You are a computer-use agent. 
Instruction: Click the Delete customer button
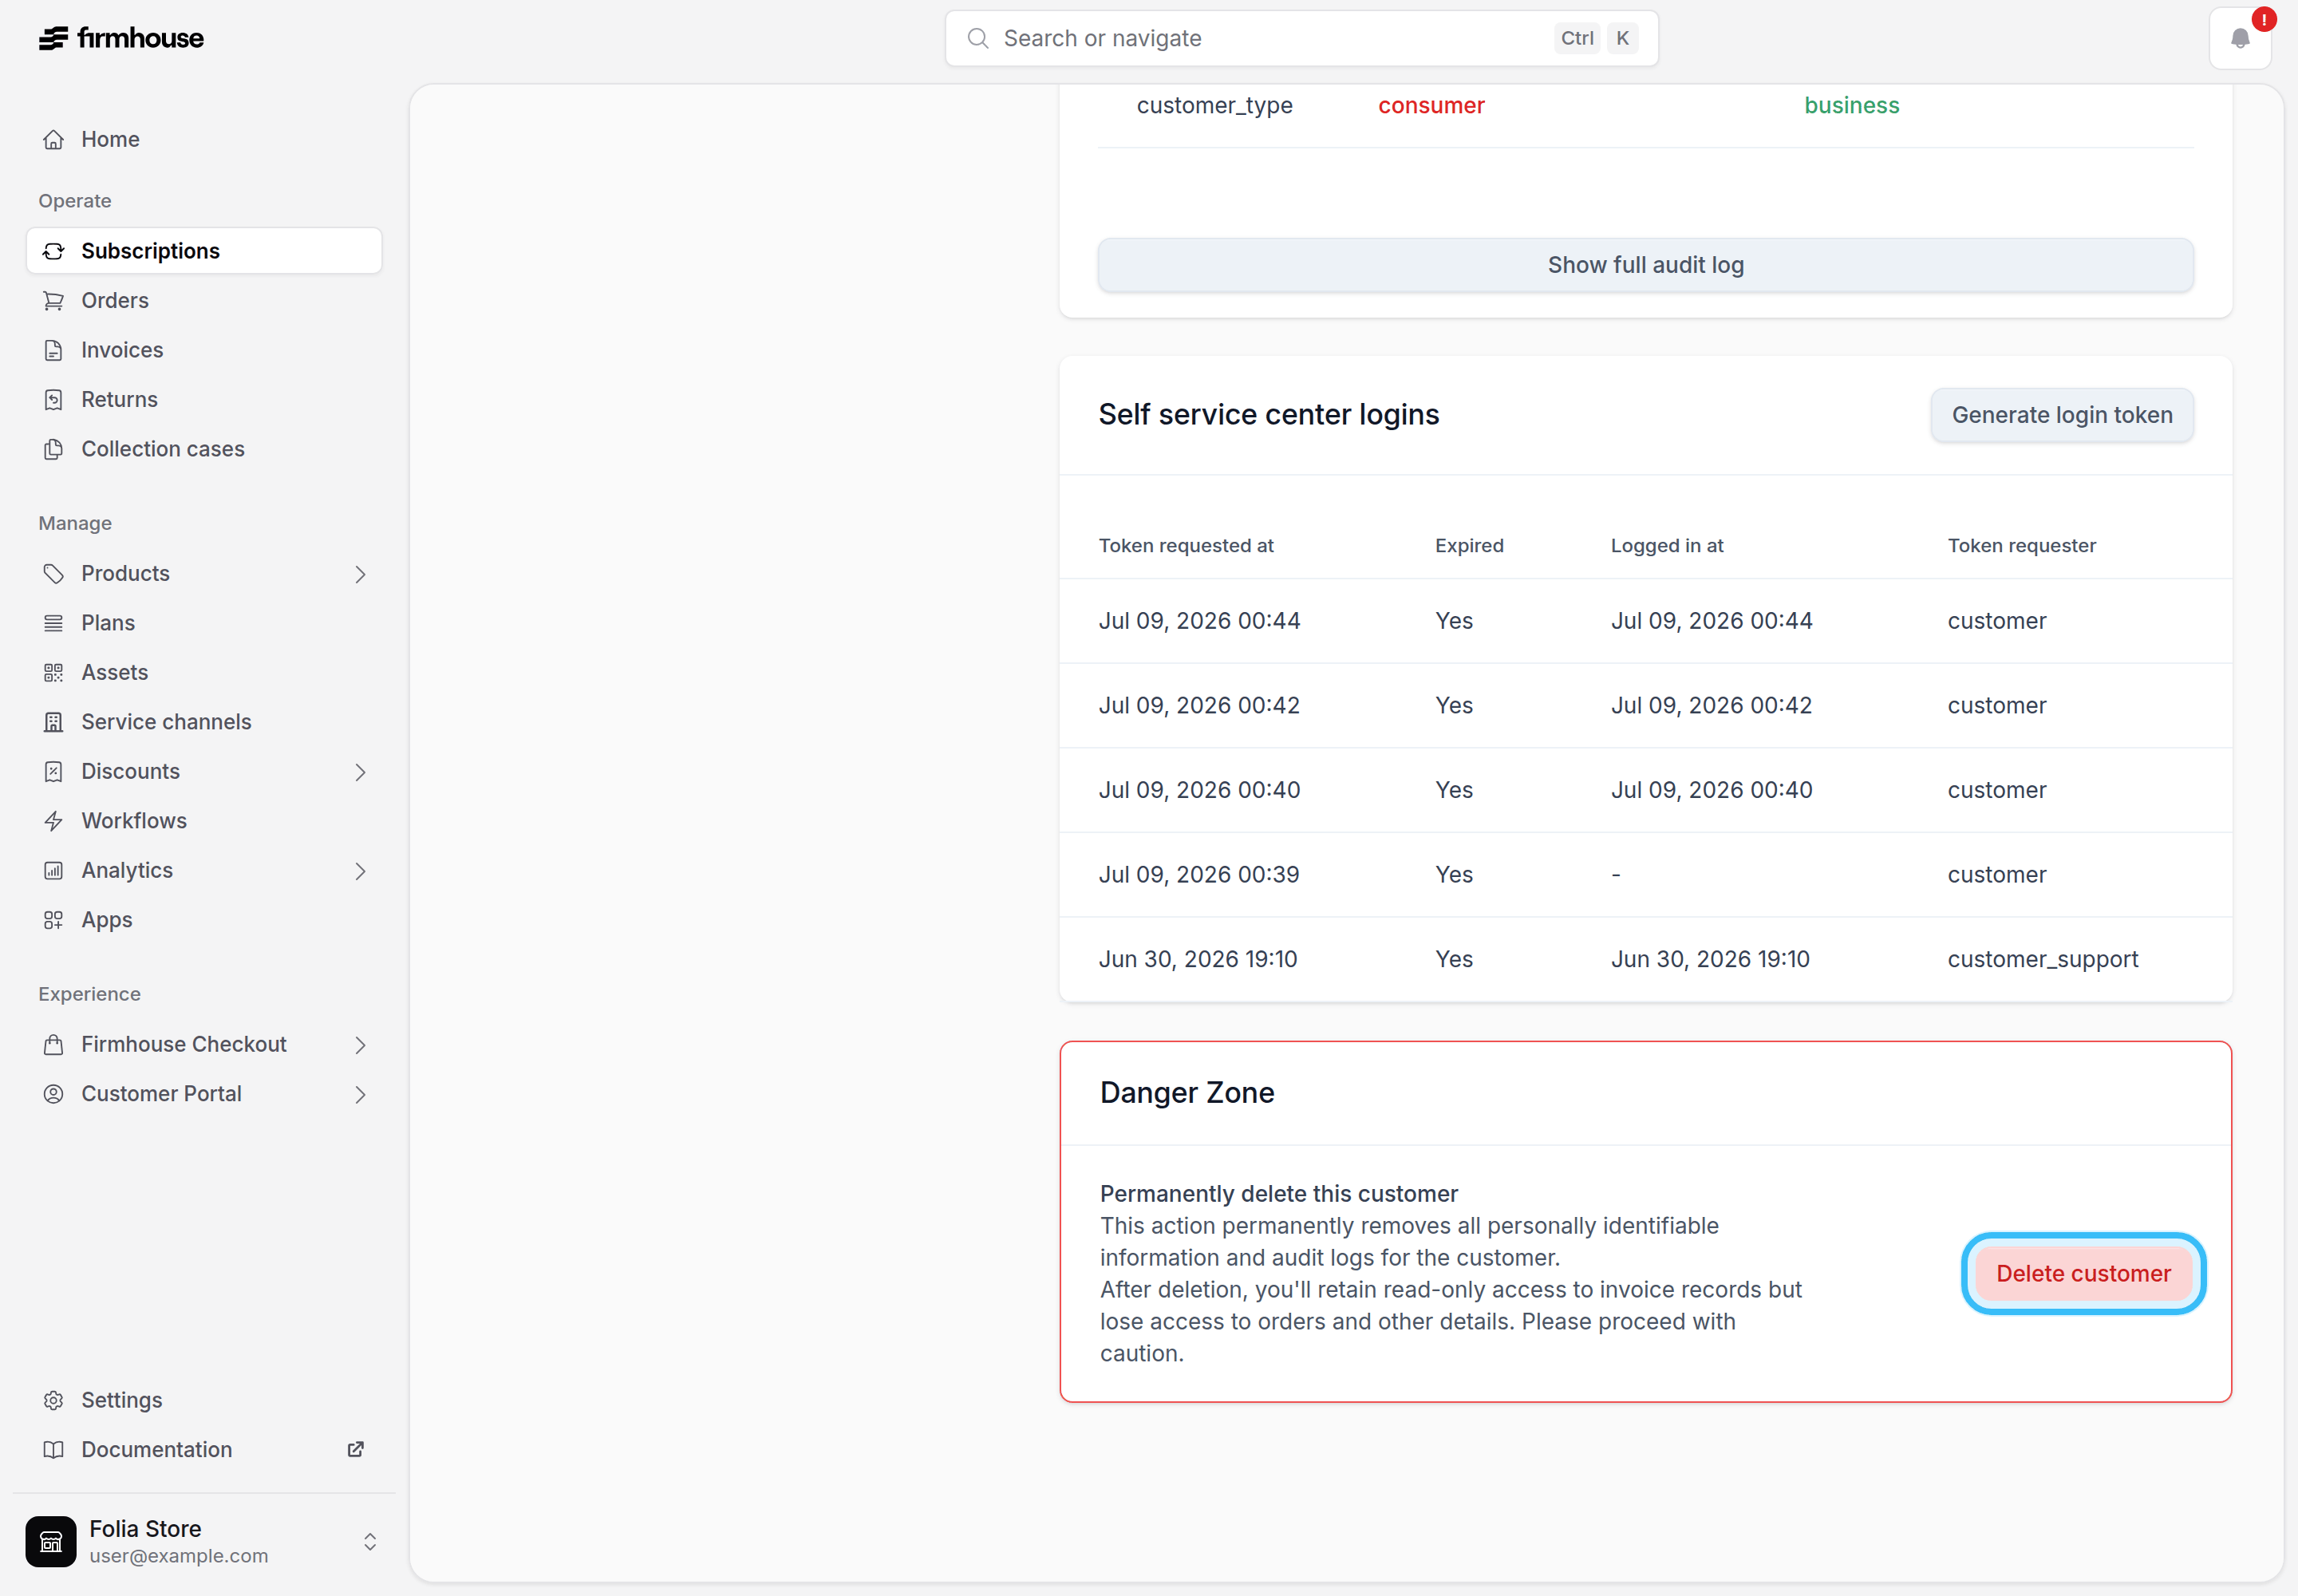point(2083,1273)
